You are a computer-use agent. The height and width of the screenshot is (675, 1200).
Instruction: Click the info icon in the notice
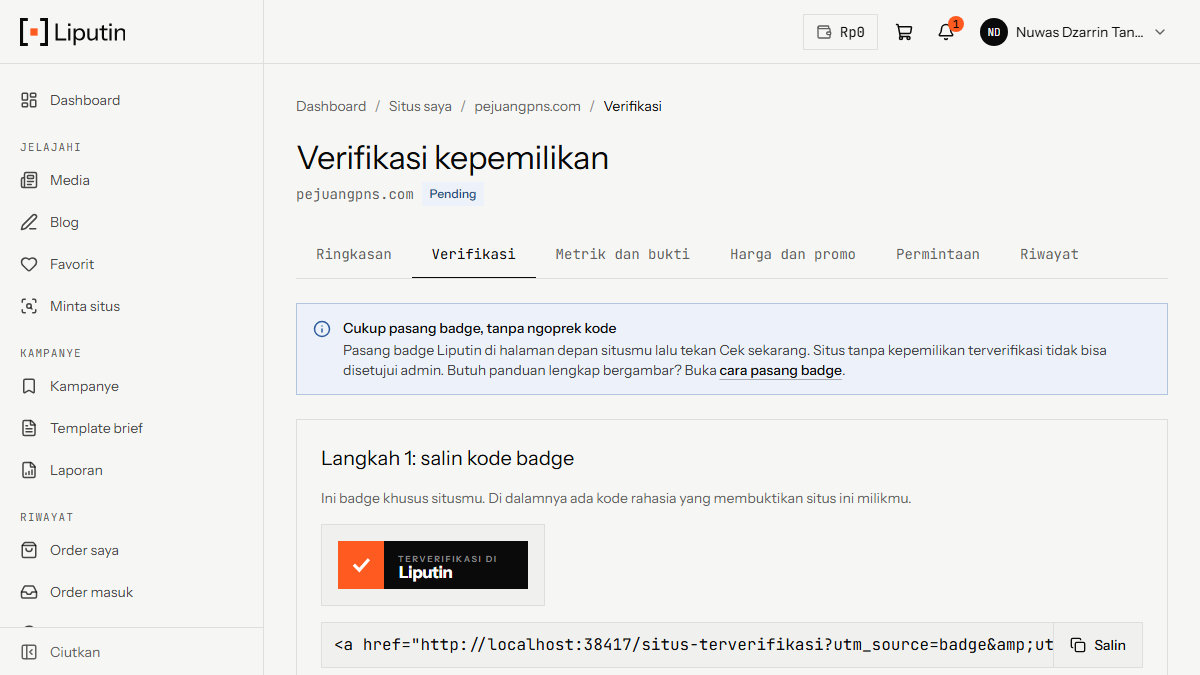click(x=322, y=329)
